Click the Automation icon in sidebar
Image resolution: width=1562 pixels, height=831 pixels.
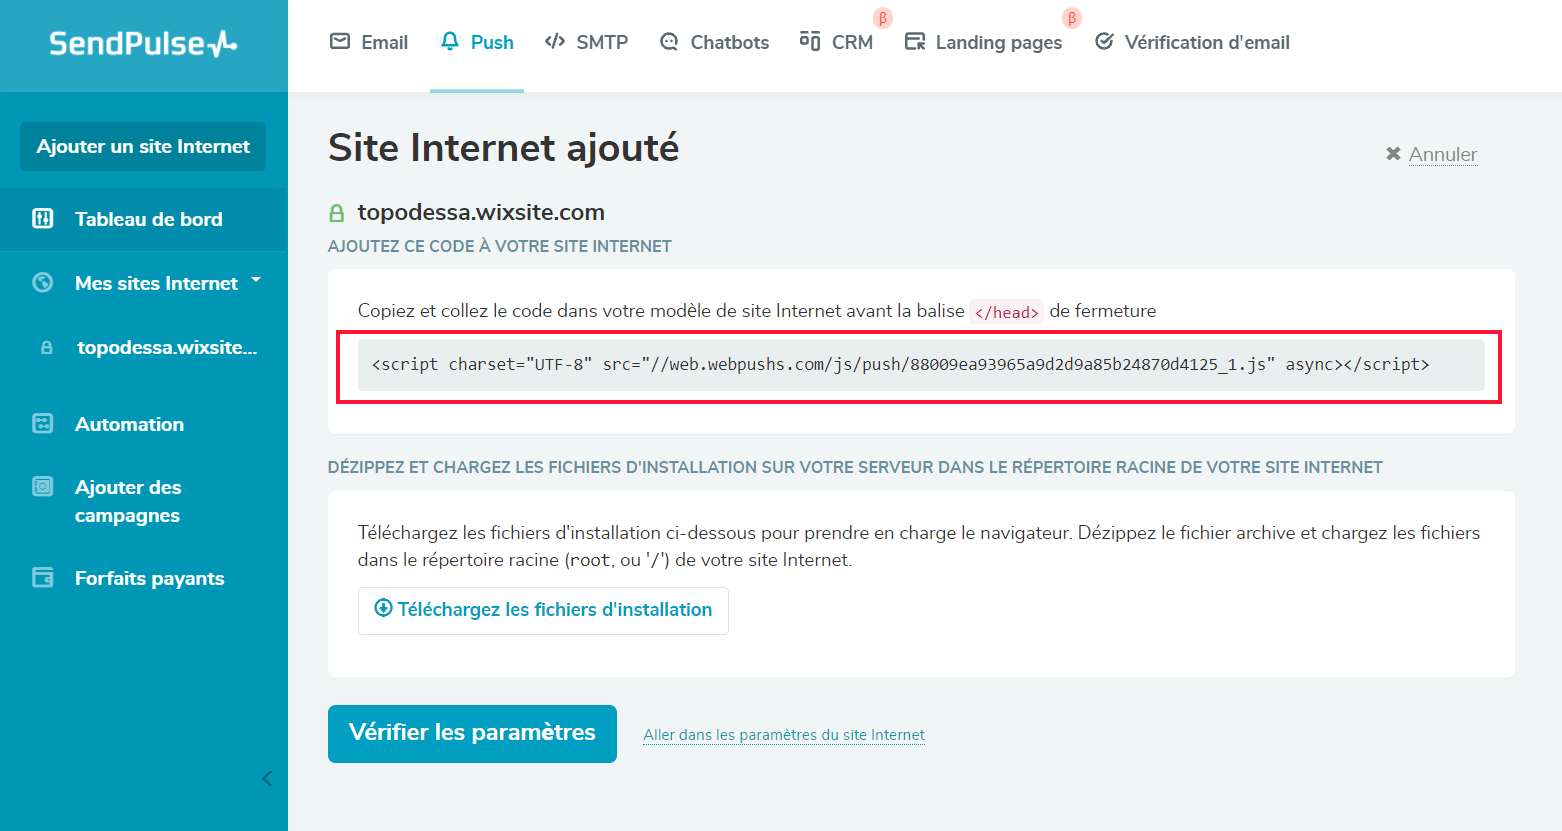(43, 423)
